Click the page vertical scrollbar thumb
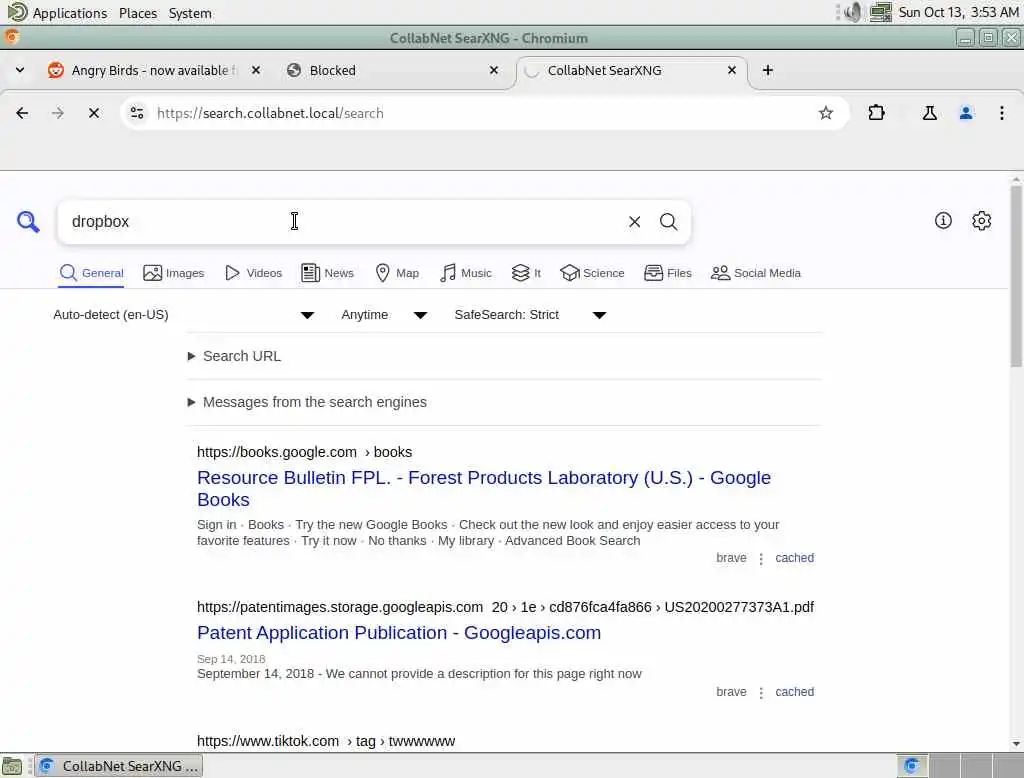Viewport: 1024px width, 778px height. 1016,276
